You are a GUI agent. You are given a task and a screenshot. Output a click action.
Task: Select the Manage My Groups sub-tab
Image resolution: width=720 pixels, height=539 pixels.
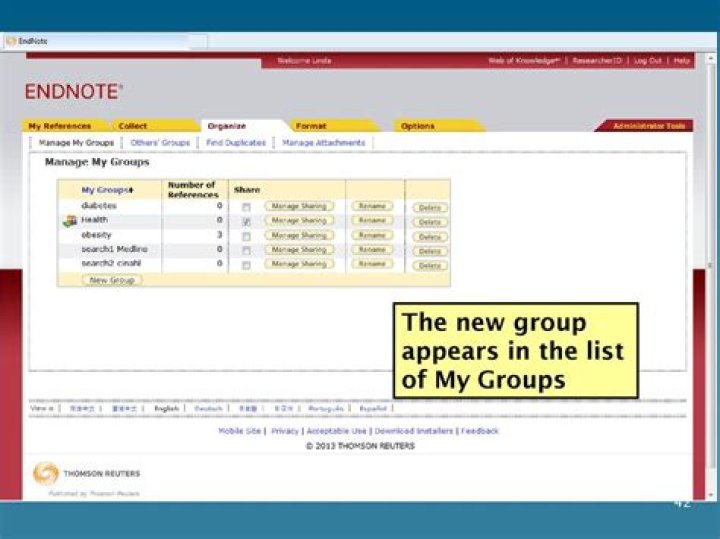click(76, 143)
